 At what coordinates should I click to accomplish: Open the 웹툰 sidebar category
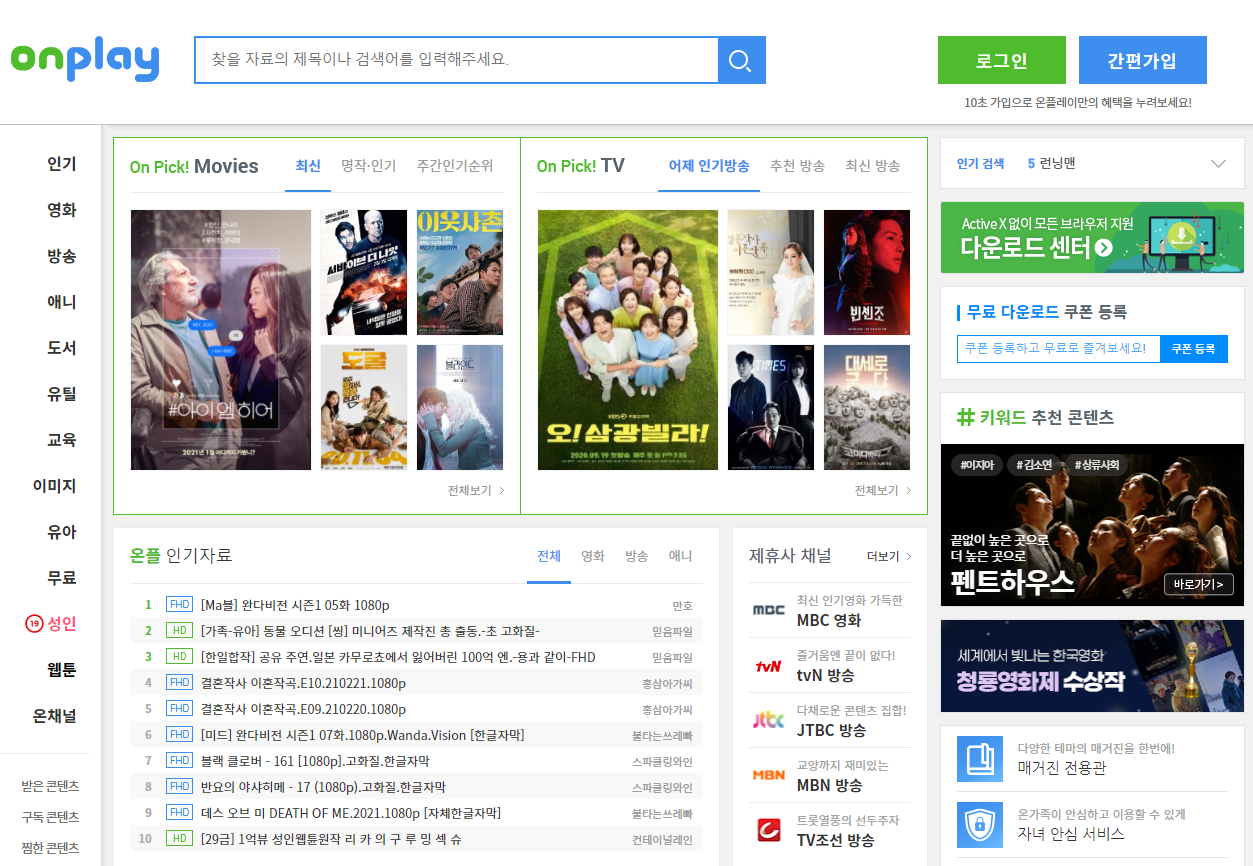click(x=62, y=670)
